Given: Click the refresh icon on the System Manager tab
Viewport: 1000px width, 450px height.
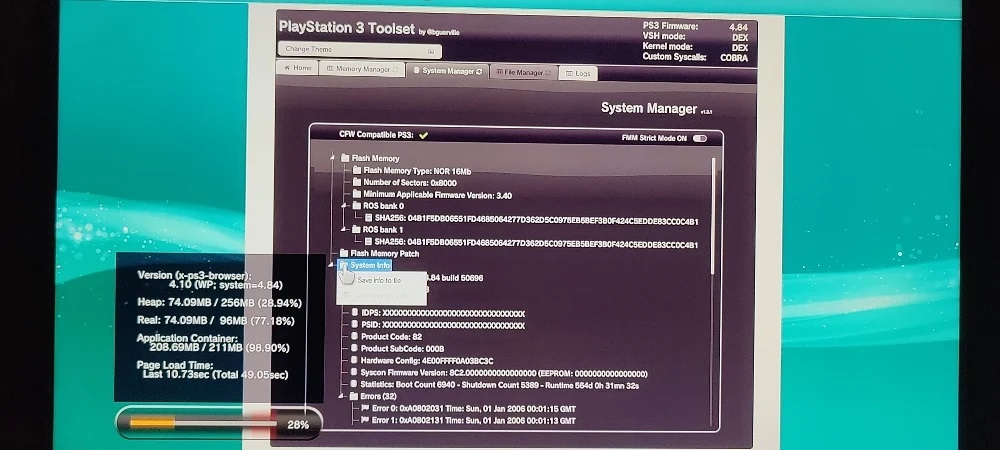Looking at the screenshot, I should 479,71.
